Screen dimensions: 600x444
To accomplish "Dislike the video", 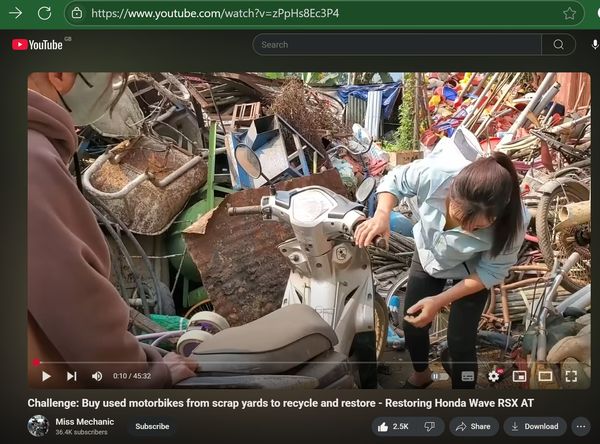I will coord(430,426).
